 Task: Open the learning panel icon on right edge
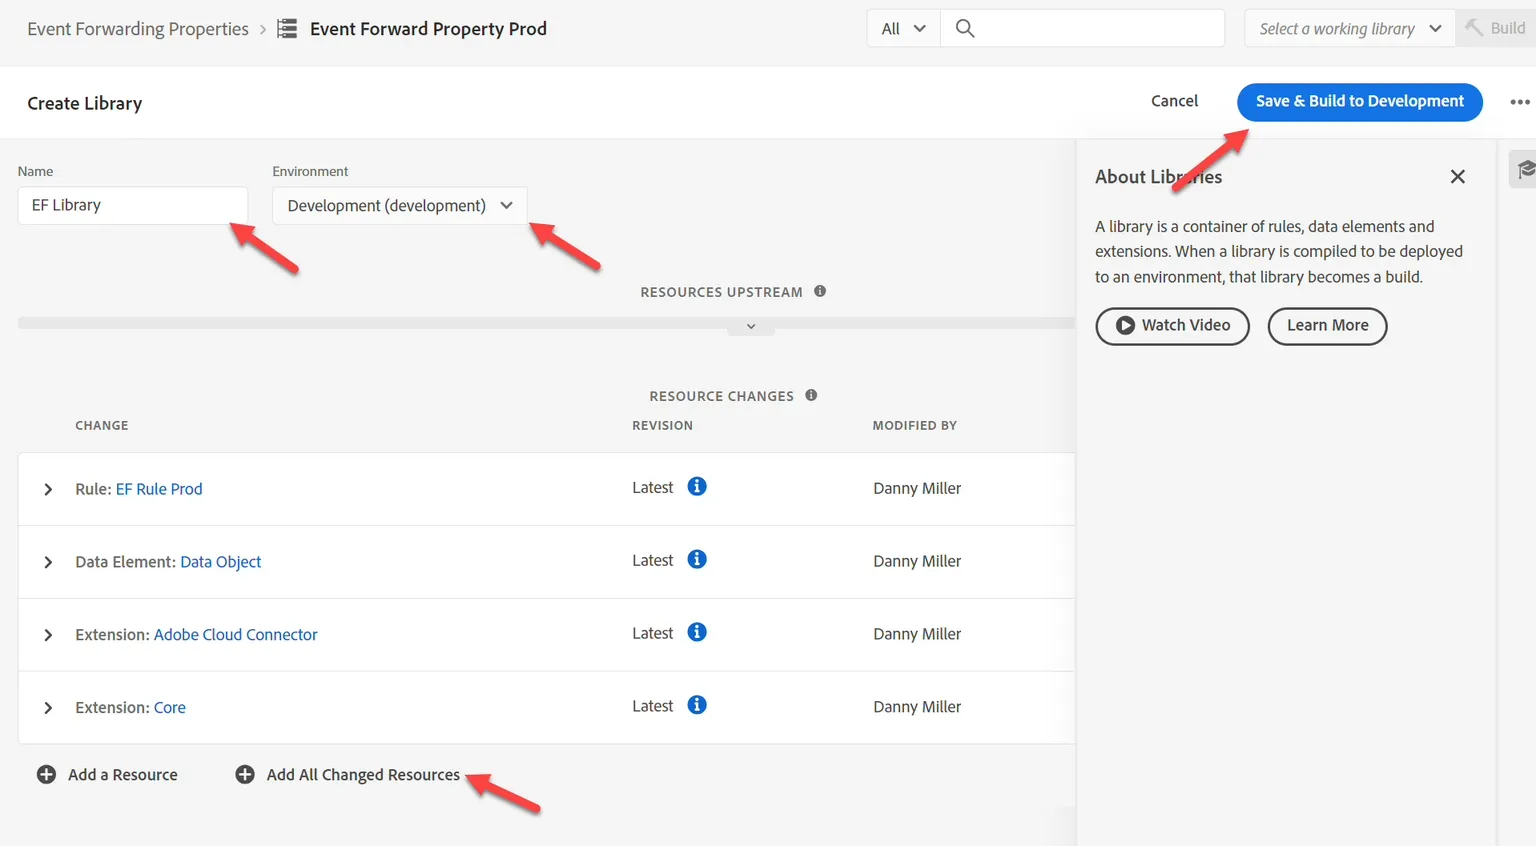click(x=1523, y=169)
